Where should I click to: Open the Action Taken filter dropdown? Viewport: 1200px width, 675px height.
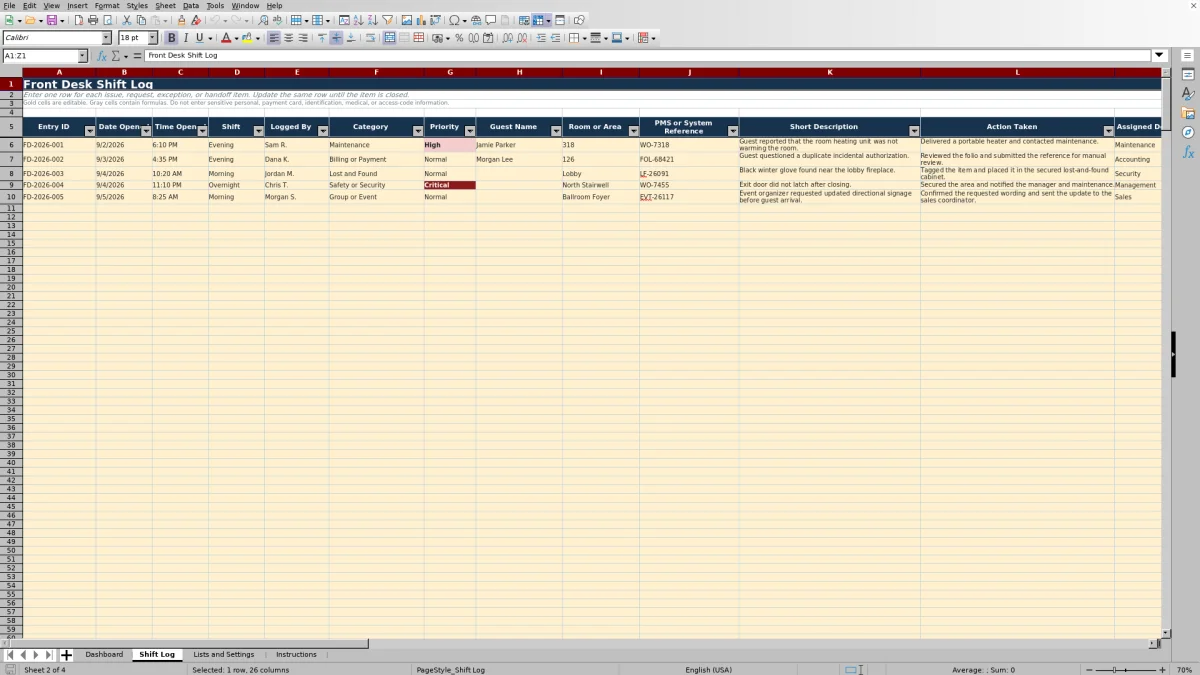pyautogui.click(x=1108, y=131)
